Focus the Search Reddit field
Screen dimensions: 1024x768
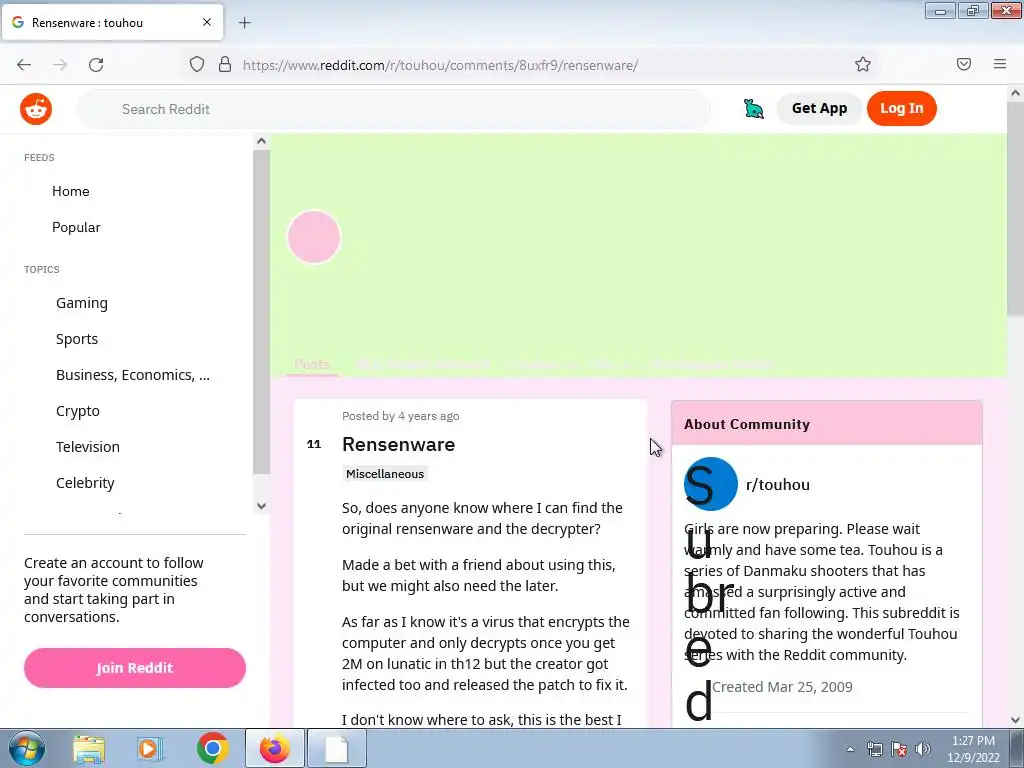tap(394, 109)
